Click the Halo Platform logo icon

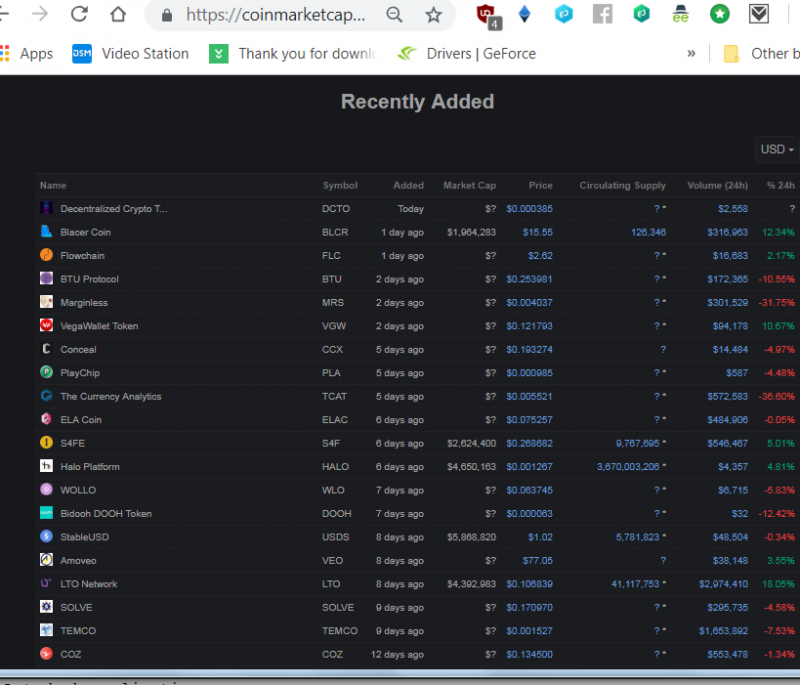[x=46, y=466]
